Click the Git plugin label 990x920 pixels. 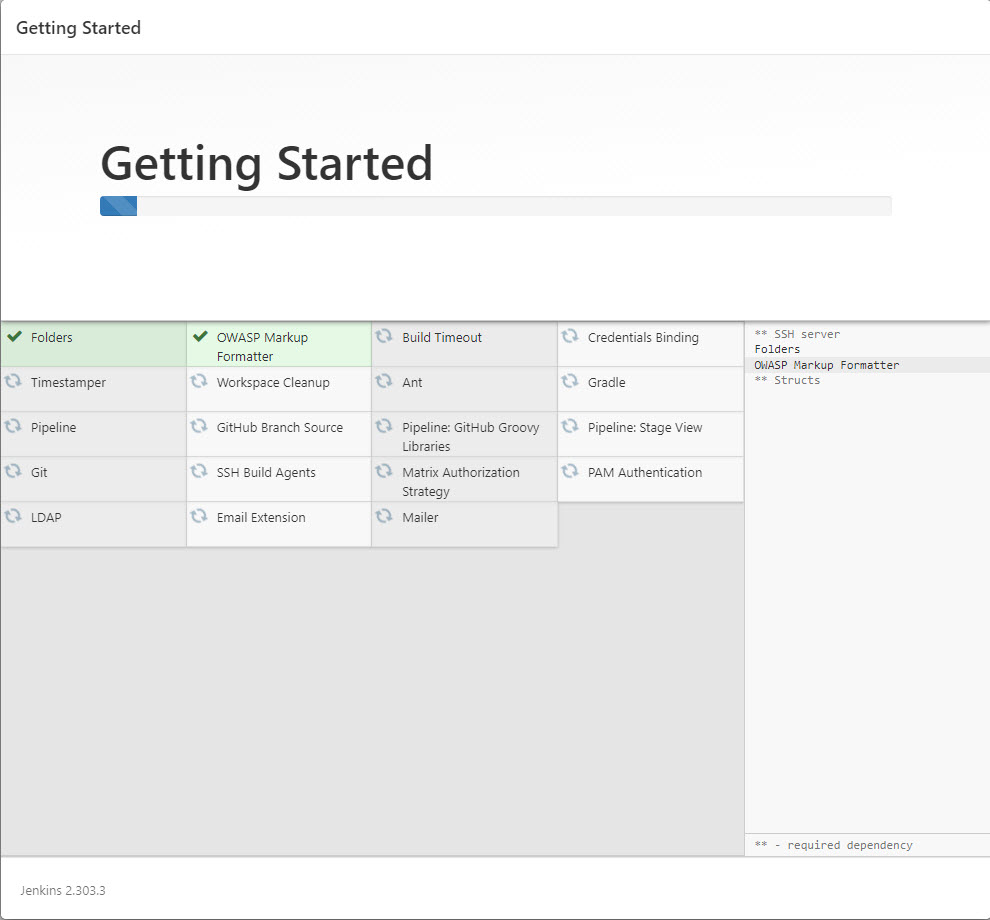pyautogui.click(x=39, y=472)
